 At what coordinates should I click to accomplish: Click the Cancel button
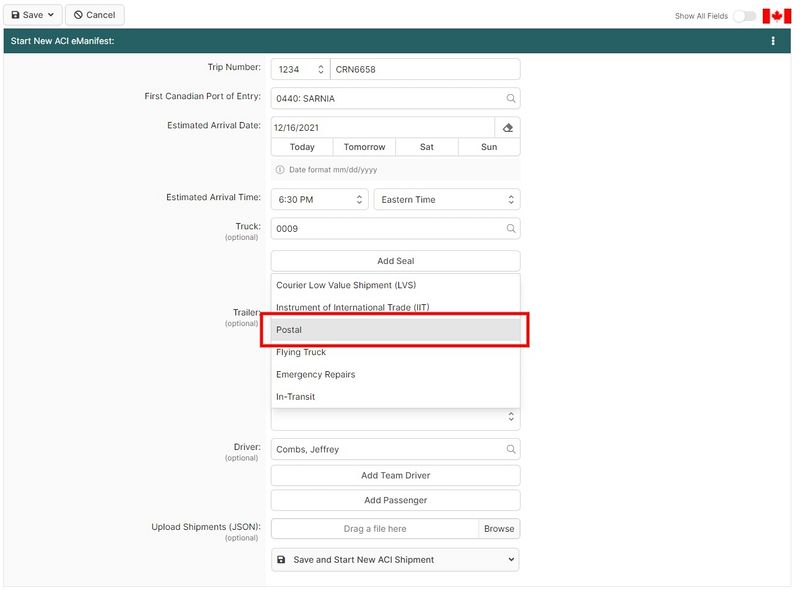pyautogui.click(x=95, y=15)
